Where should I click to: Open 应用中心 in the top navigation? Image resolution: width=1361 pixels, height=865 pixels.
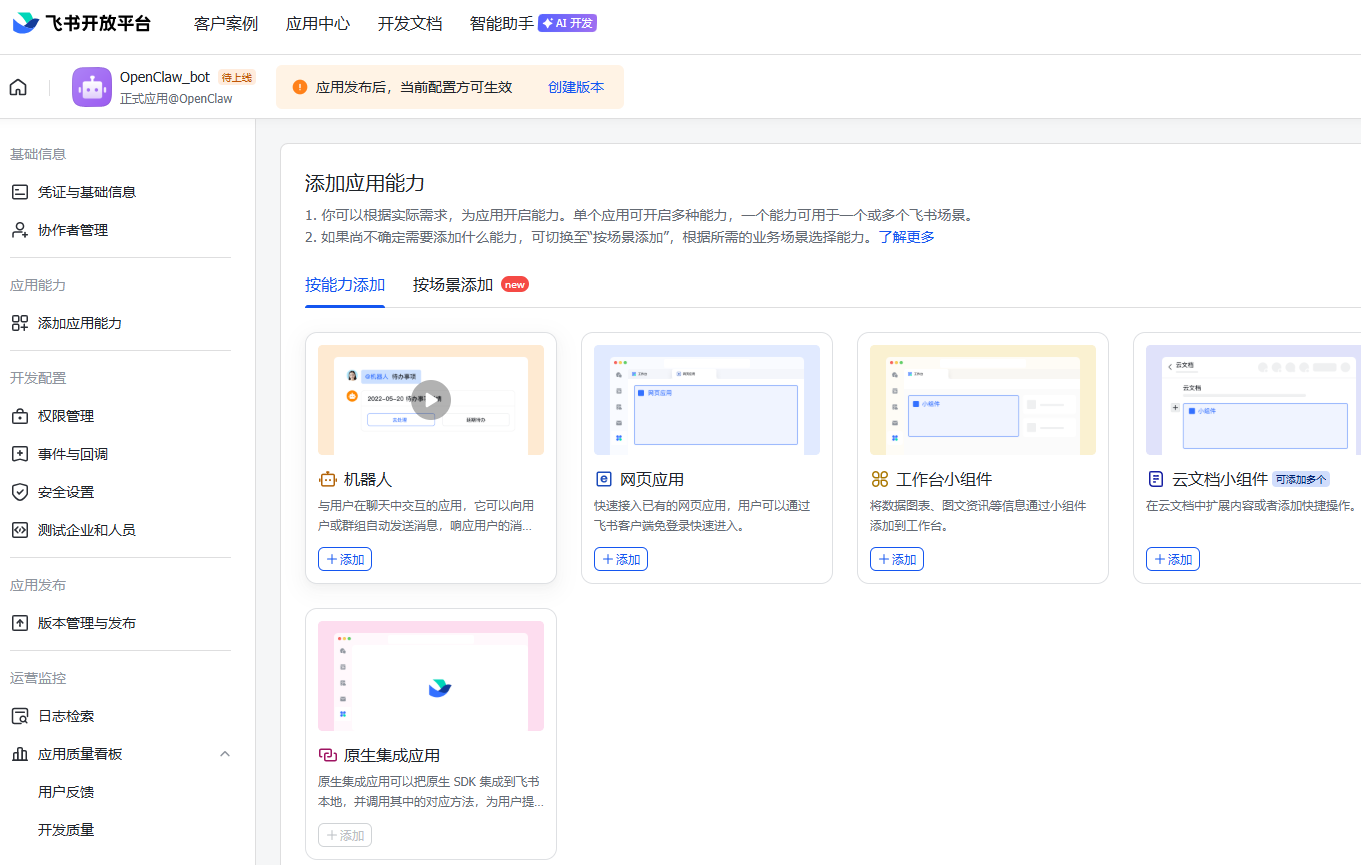pyautogui.click(x=318, y=24)
